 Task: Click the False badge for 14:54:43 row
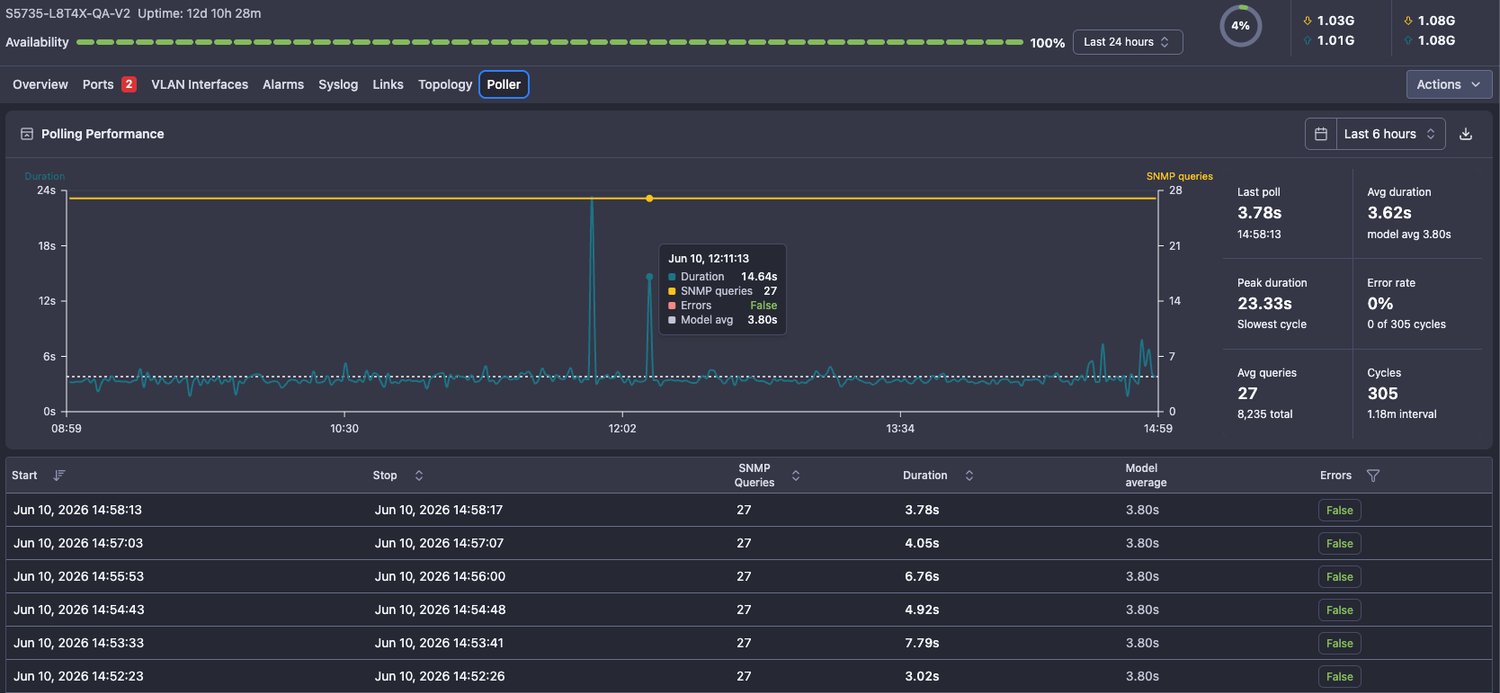pos(1339,610)
